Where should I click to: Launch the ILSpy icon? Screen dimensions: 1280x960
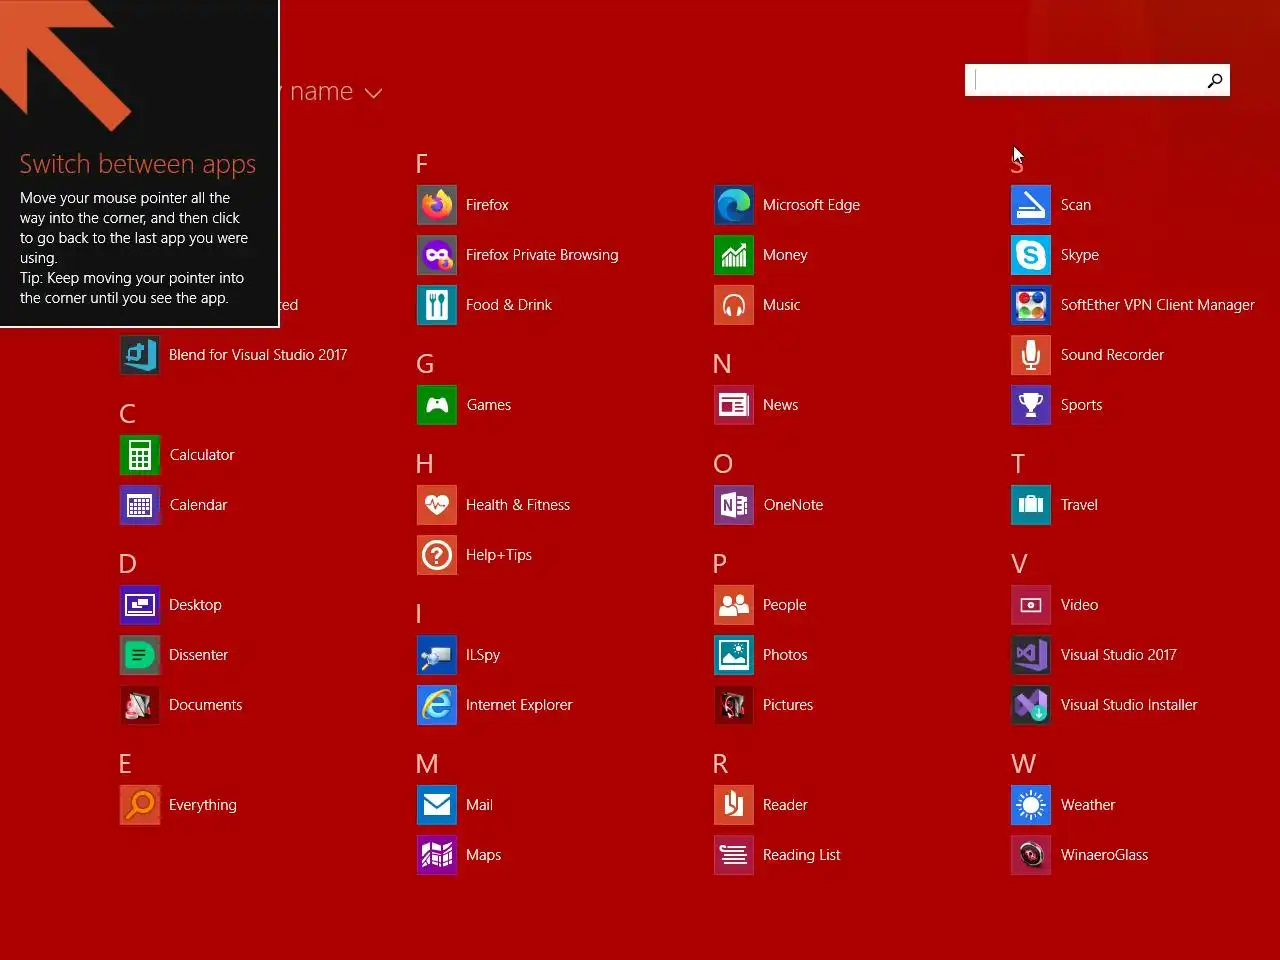(437, 655)
